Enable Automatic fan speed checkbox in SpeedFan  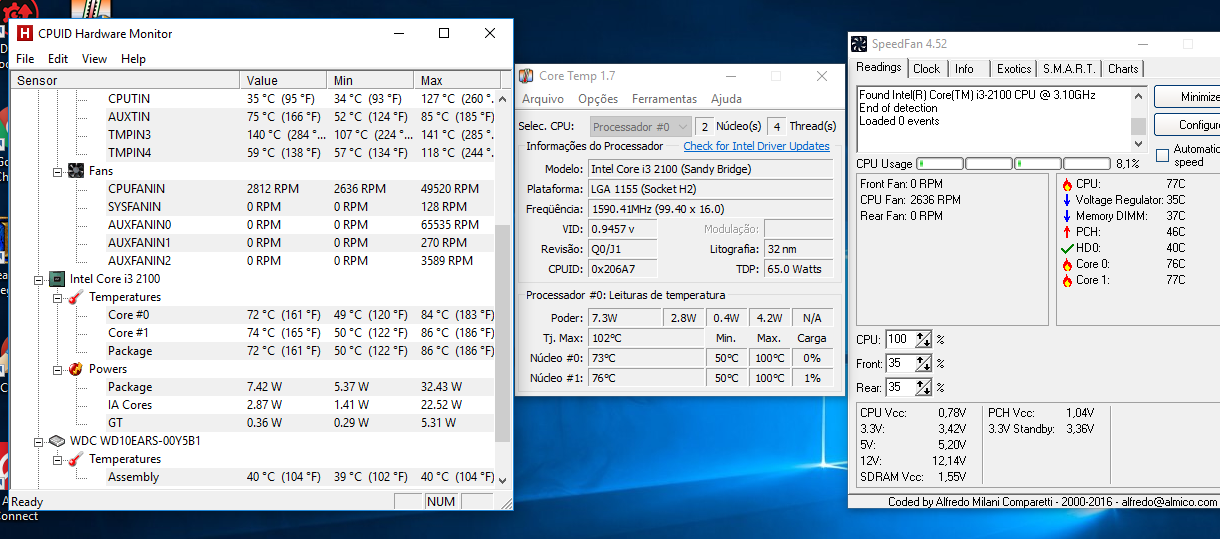click(x=1163, y=155)
